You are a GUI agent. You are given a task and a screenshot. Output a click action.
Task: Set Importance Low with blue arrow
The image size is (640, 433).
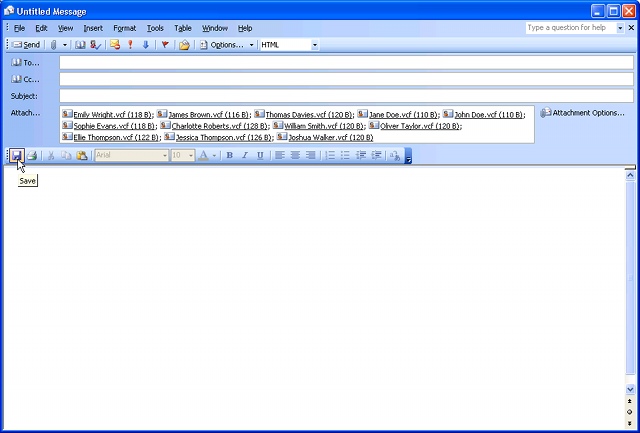coord(146,45)
